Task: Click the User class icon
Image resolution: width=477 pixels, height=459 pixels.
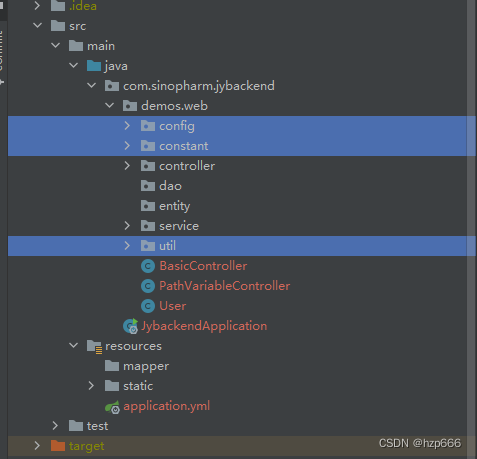Action: pos(148,306)
